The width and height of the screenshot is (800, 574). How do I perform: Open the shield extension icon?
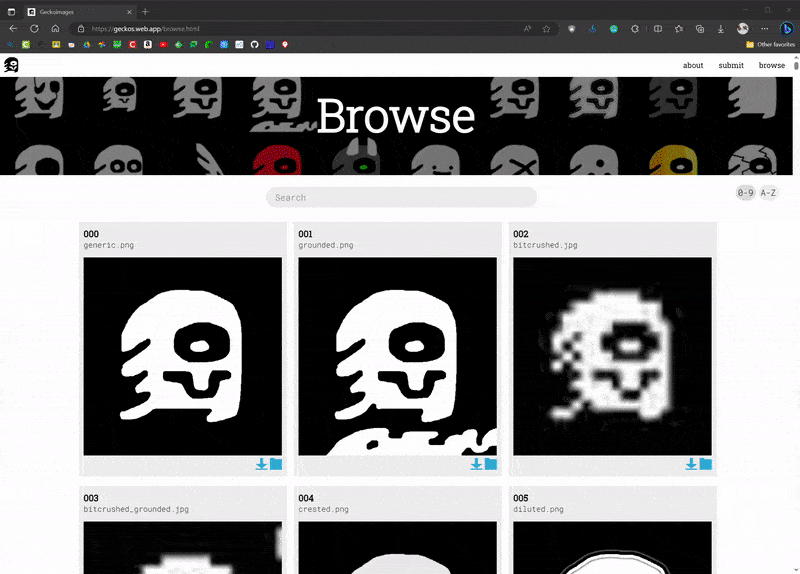(571, 29)
